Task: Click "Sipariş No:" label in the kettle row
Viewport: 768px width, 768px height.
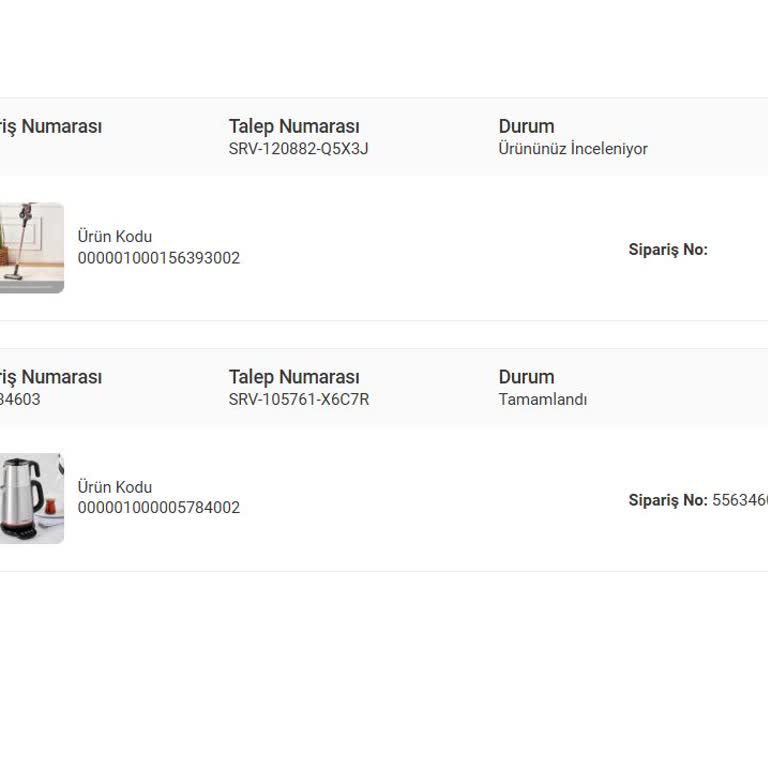Action: [667, 500]
